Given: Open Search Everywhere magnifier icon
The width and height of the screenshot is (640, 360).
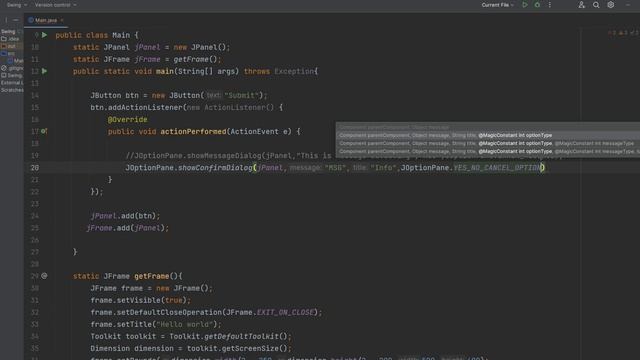Looking at the screenshot, I should 596,5.
